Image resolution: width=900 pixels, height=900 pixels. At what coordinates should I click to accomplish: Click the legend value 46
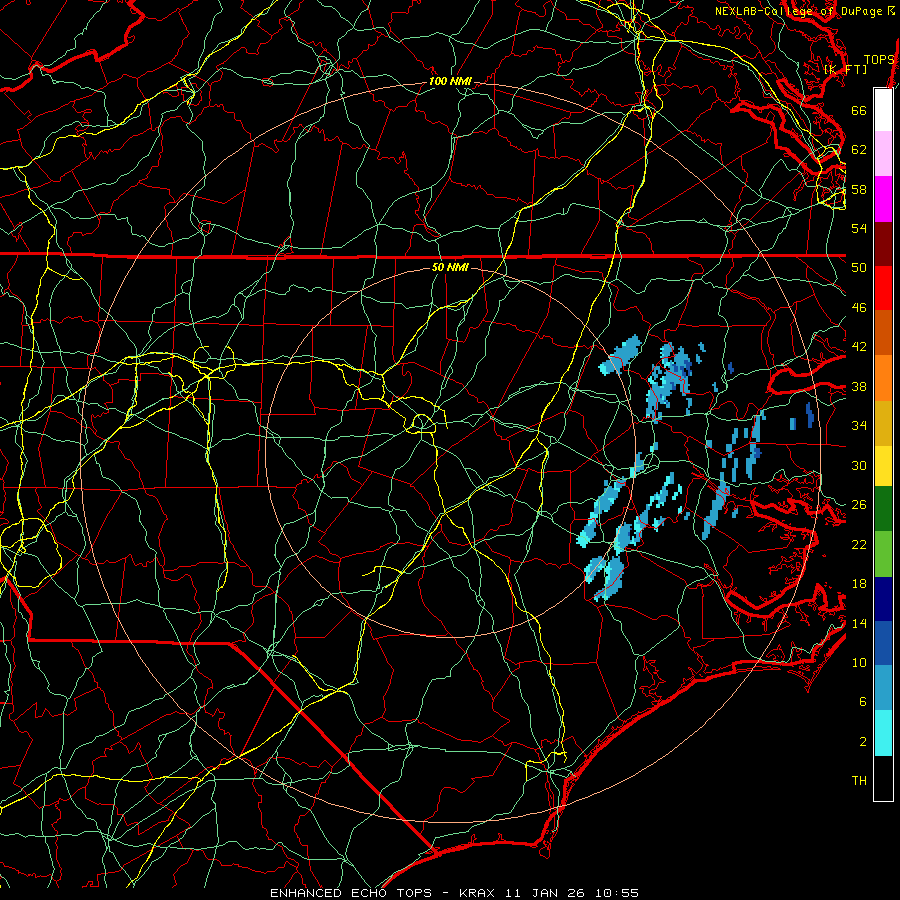[859, 308]
